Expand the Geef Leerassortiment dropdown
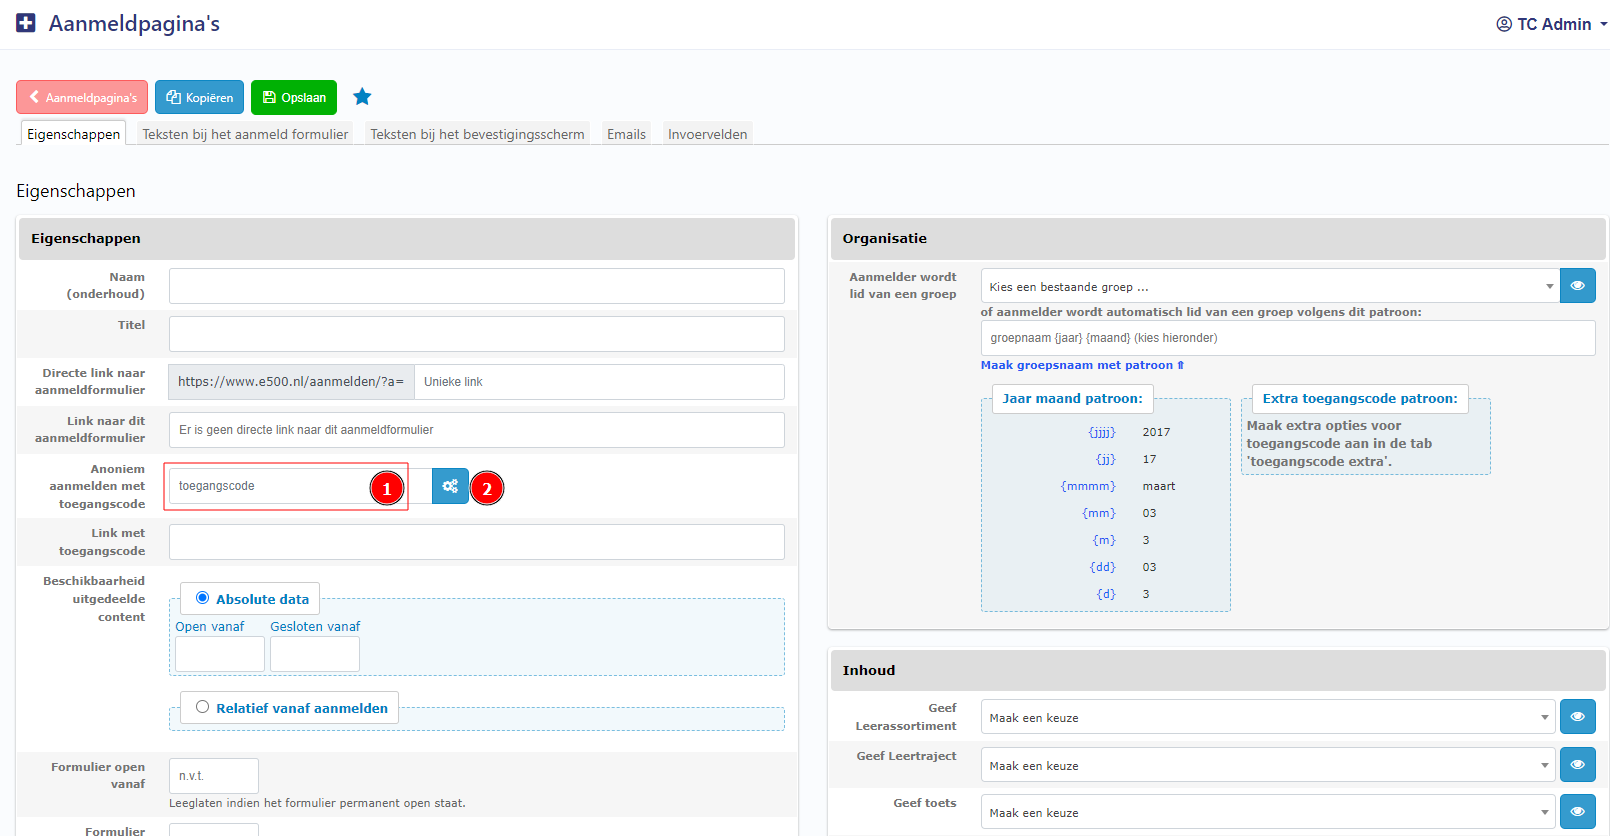 1267,718
